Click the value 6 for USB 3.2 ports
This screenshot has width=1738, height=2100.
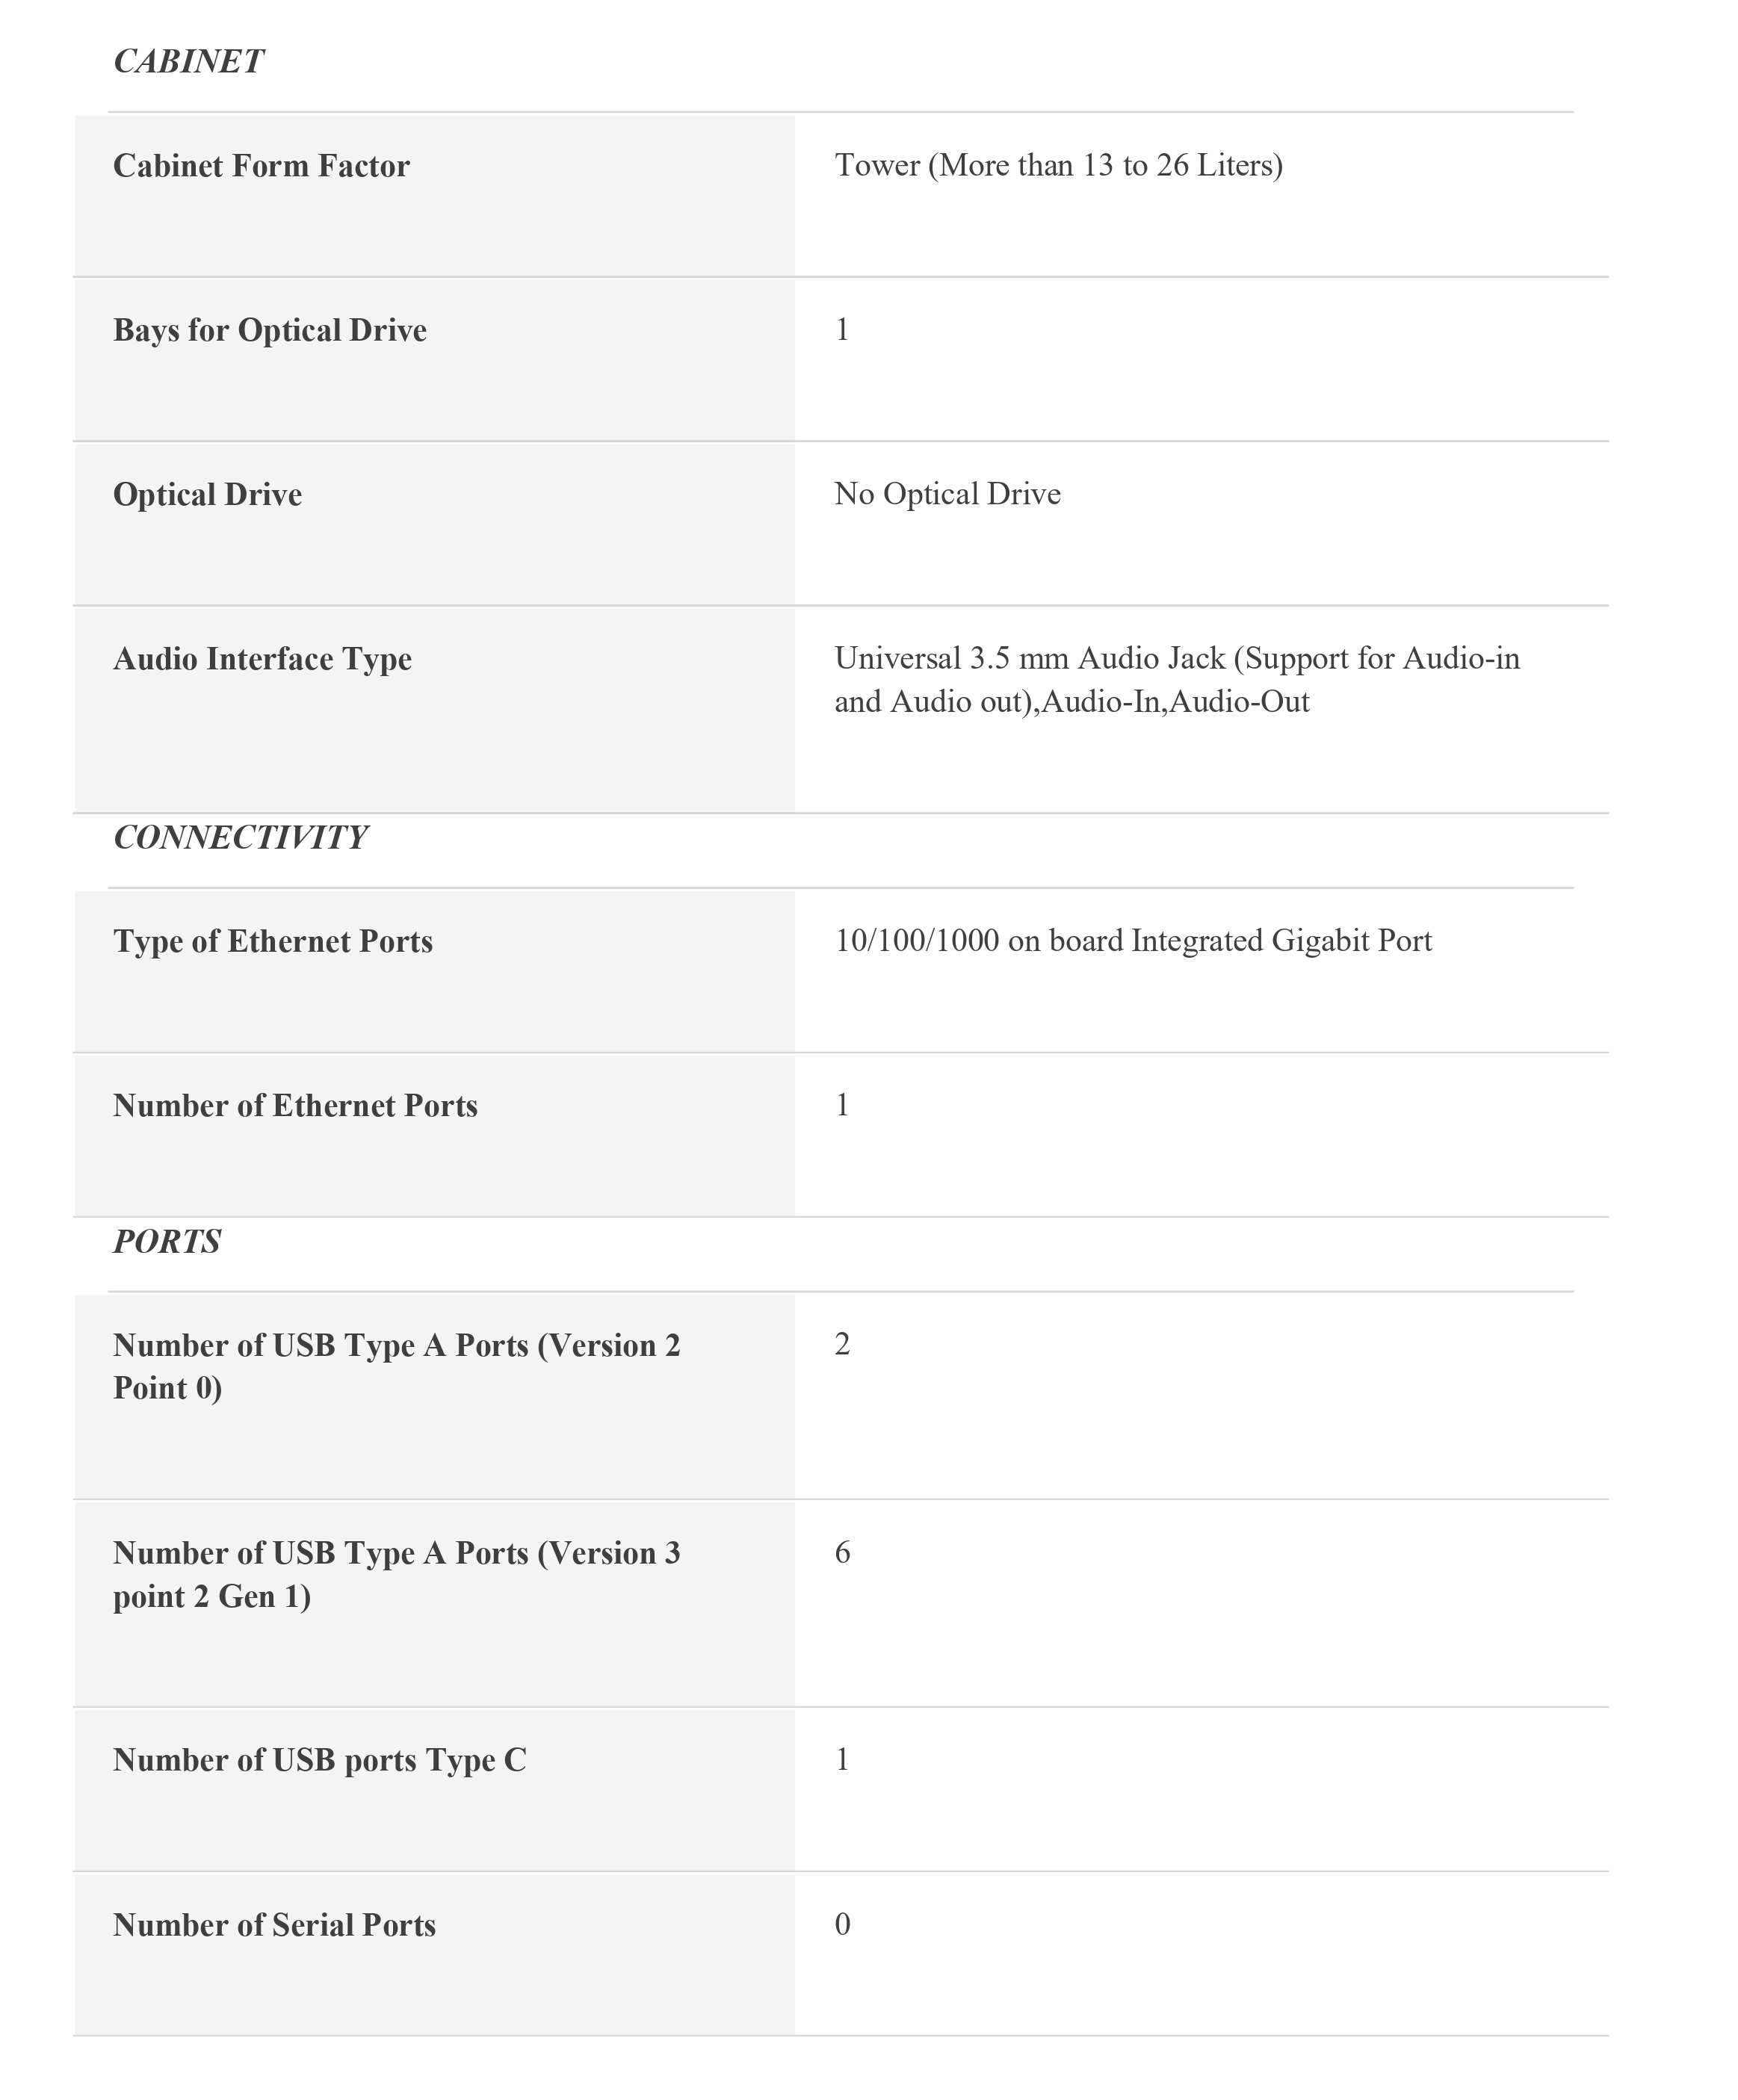pyautogui.click(x=842, y=1552)
